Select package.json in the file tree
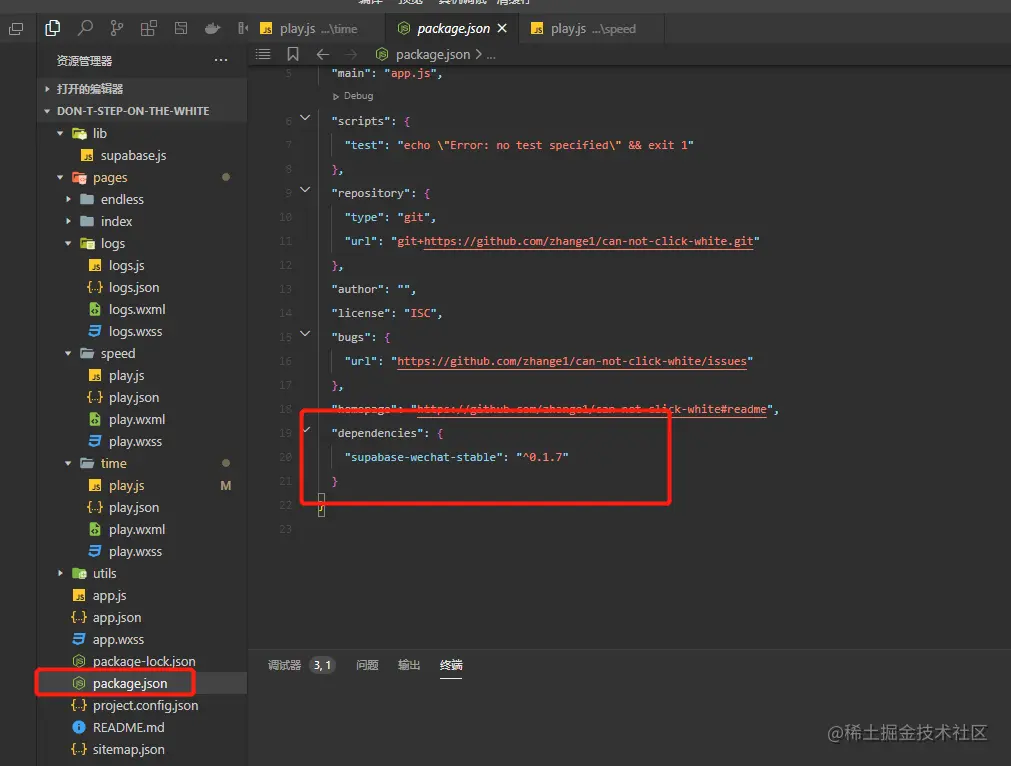 130,683
